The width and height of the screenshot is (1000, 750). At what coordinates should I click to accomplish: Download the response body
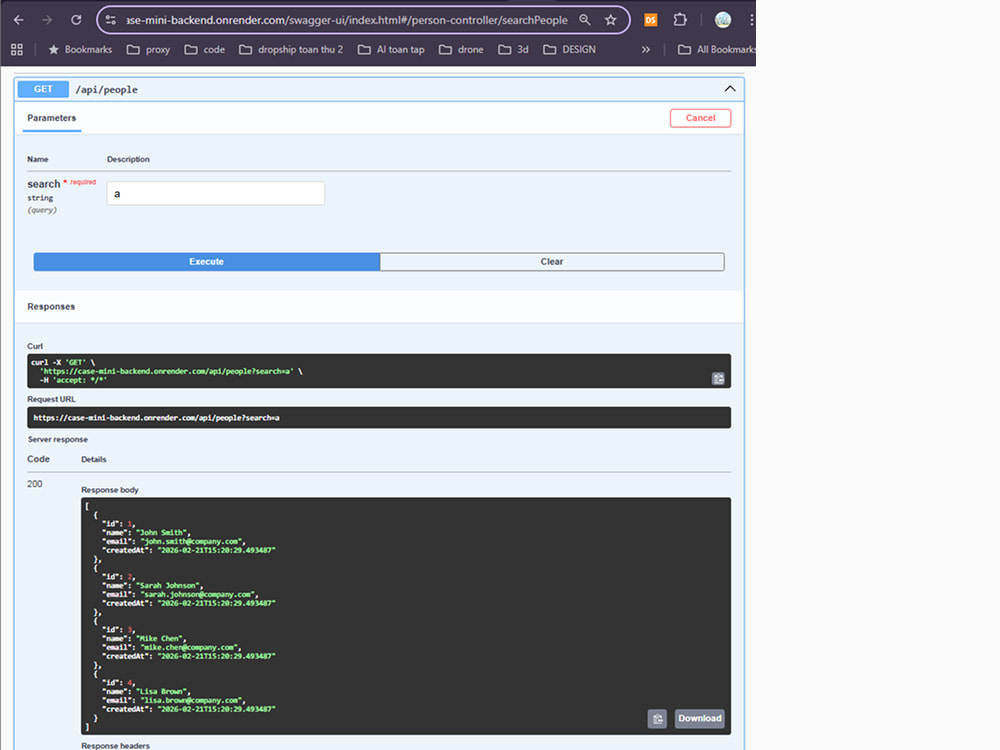(700, 719)
